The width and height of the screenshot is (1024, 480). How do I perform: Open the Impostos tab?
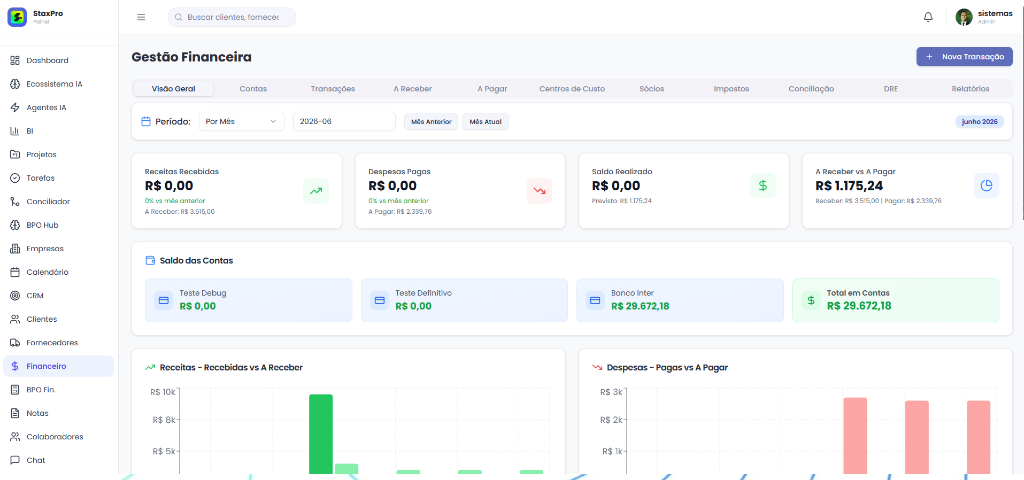click(731, 88)
